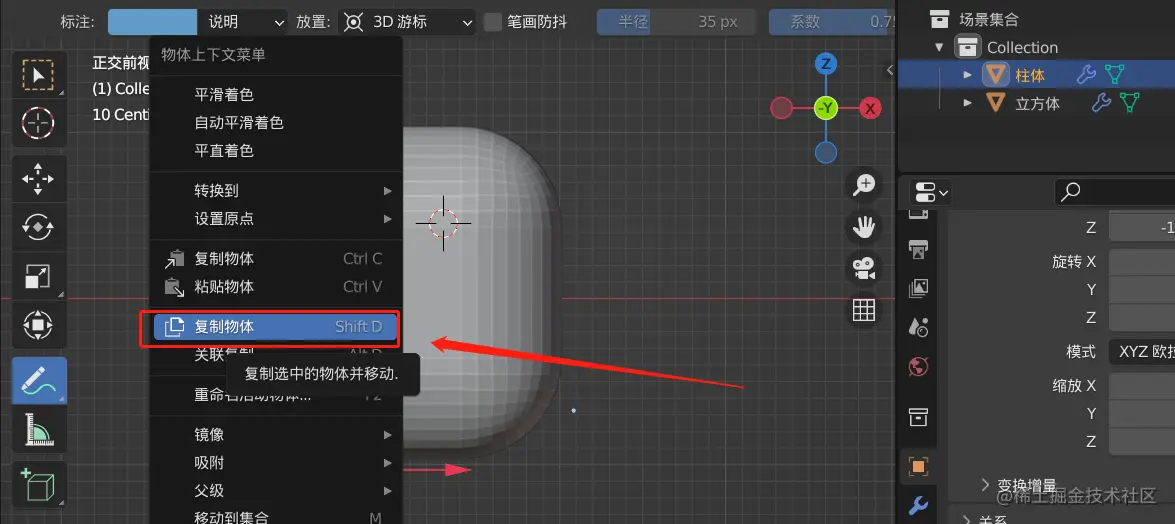Screen dimensions: 1175x524
Task: Collapse the Collection tree node
Action: pyautogui.click(x=939, y=47)
